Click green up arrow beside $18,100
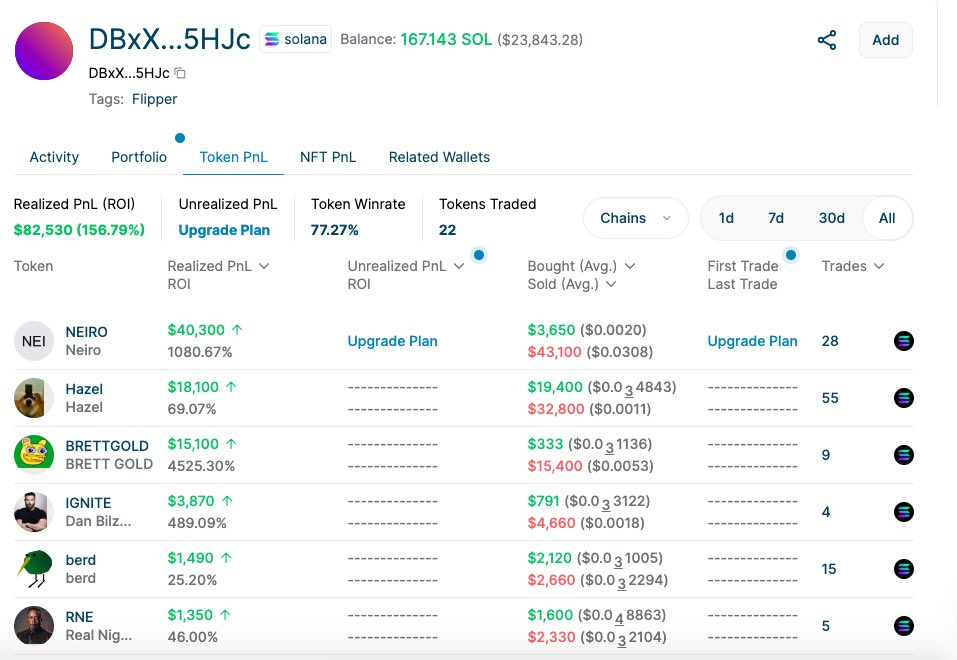The height and width of the screenshot is (660, 957). pyautogui.click(x=231, y=386)
